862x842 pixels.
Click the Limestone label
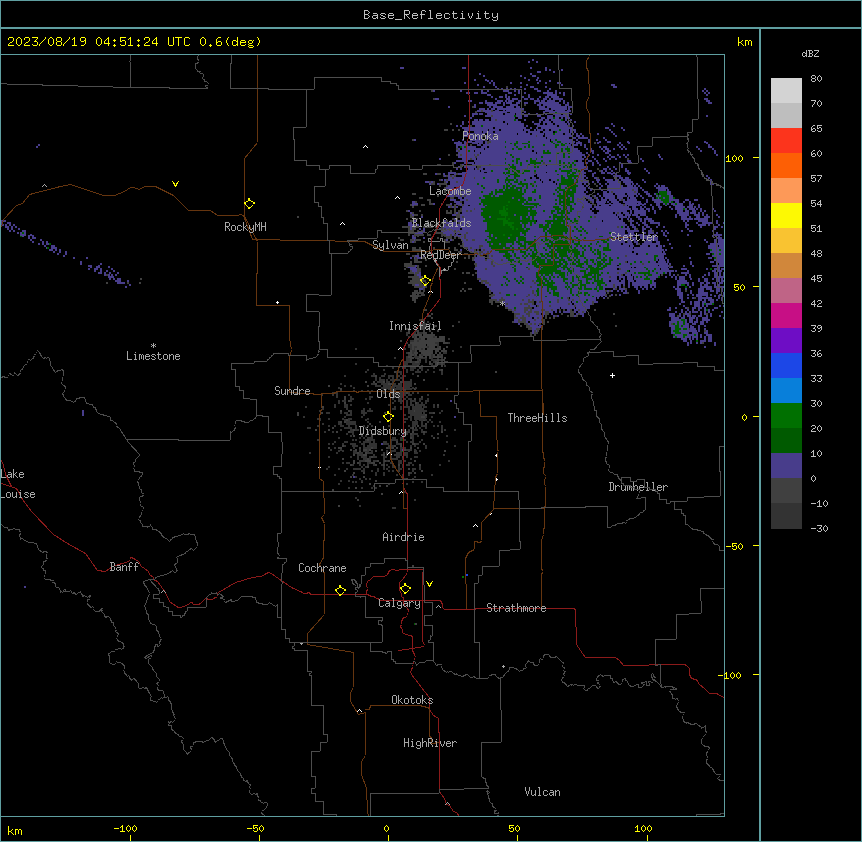click(x=153, y=356)
